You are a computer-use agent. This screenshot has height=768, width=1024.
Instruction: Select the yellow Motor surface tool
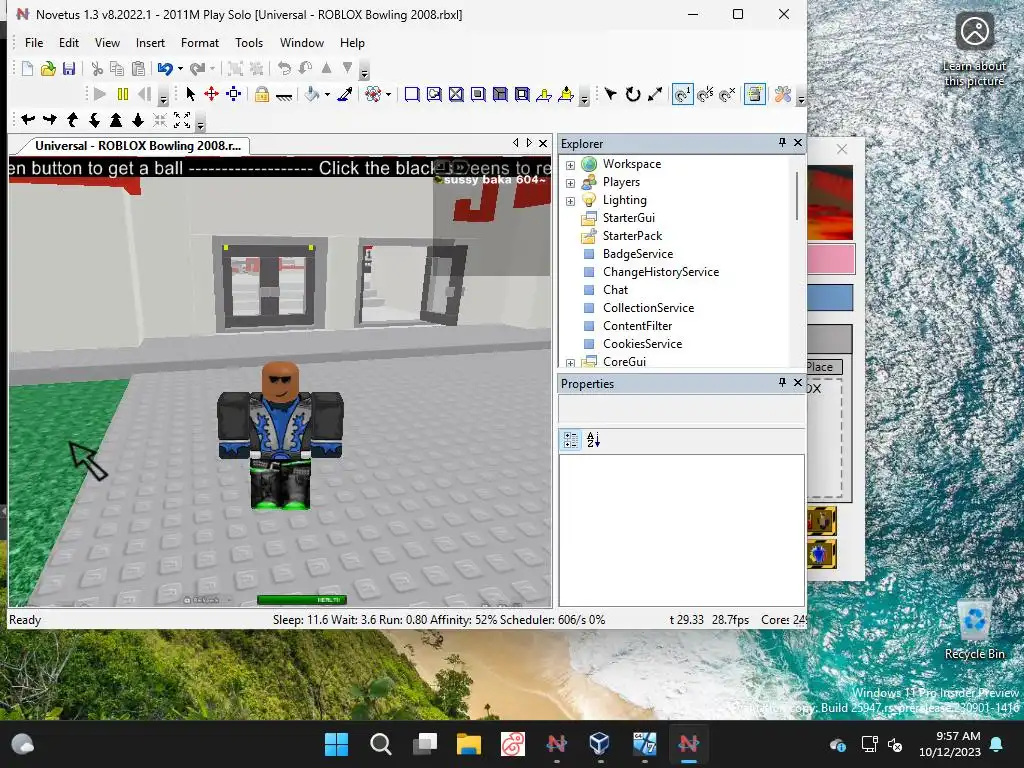pyautogui.click(x=566, y=95)
